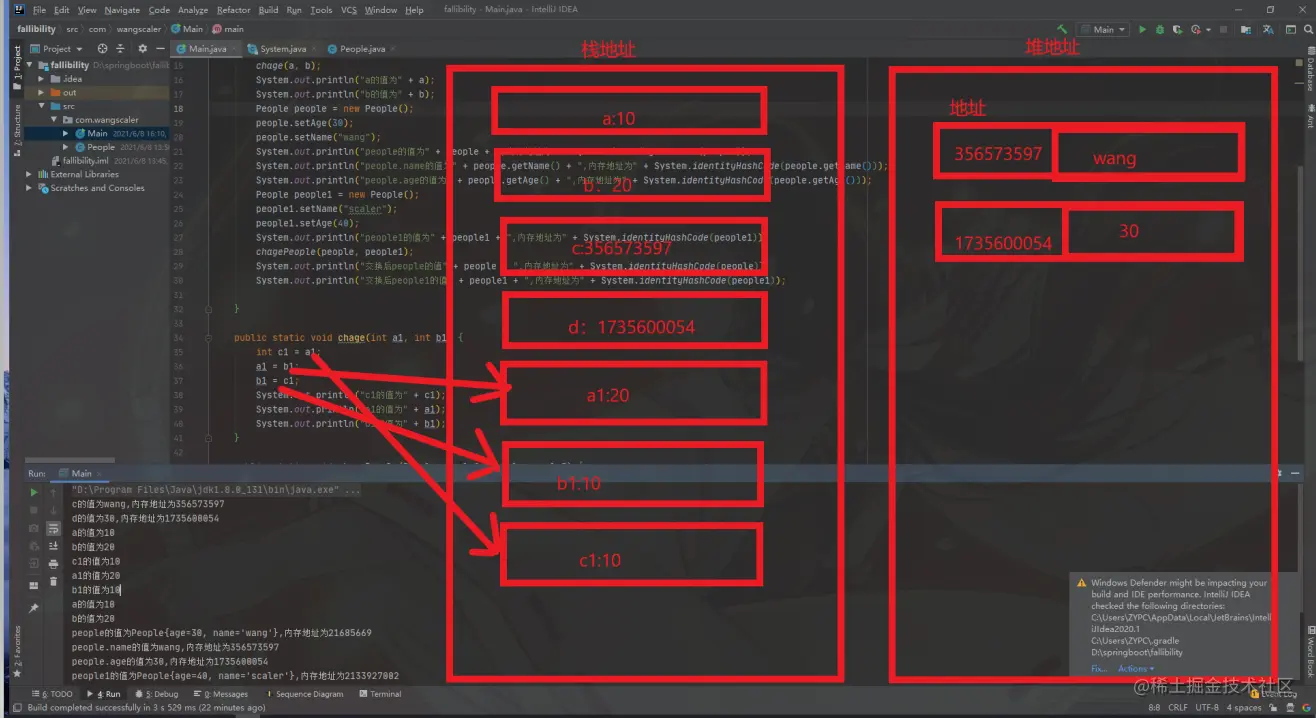The image size is (1316, 718).
Task: Click the Fix link in the notification
Action: pyautogui.click(x=1097, y=668)
